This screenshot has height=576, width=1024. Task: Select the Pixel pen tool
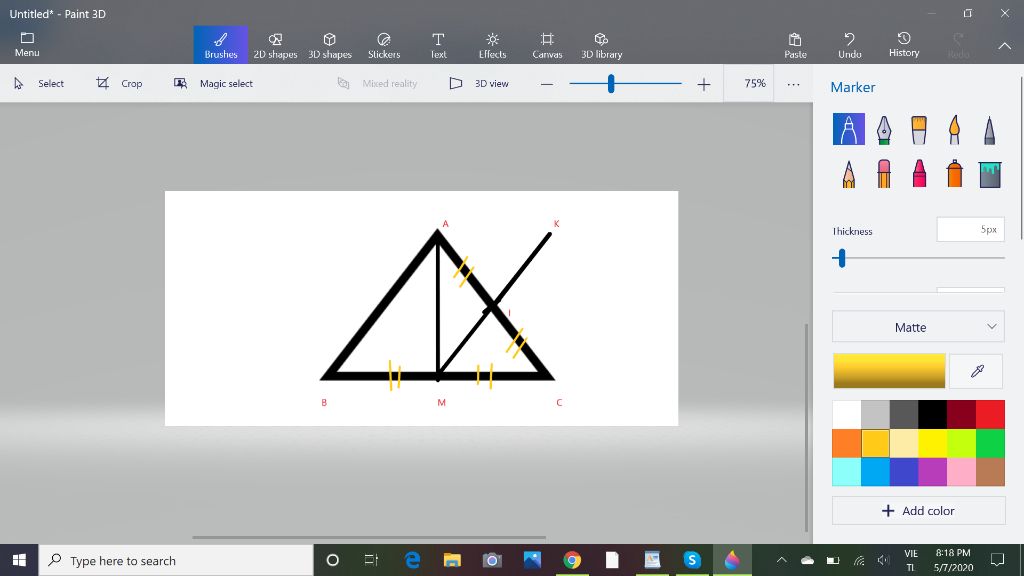coord(989,129)
